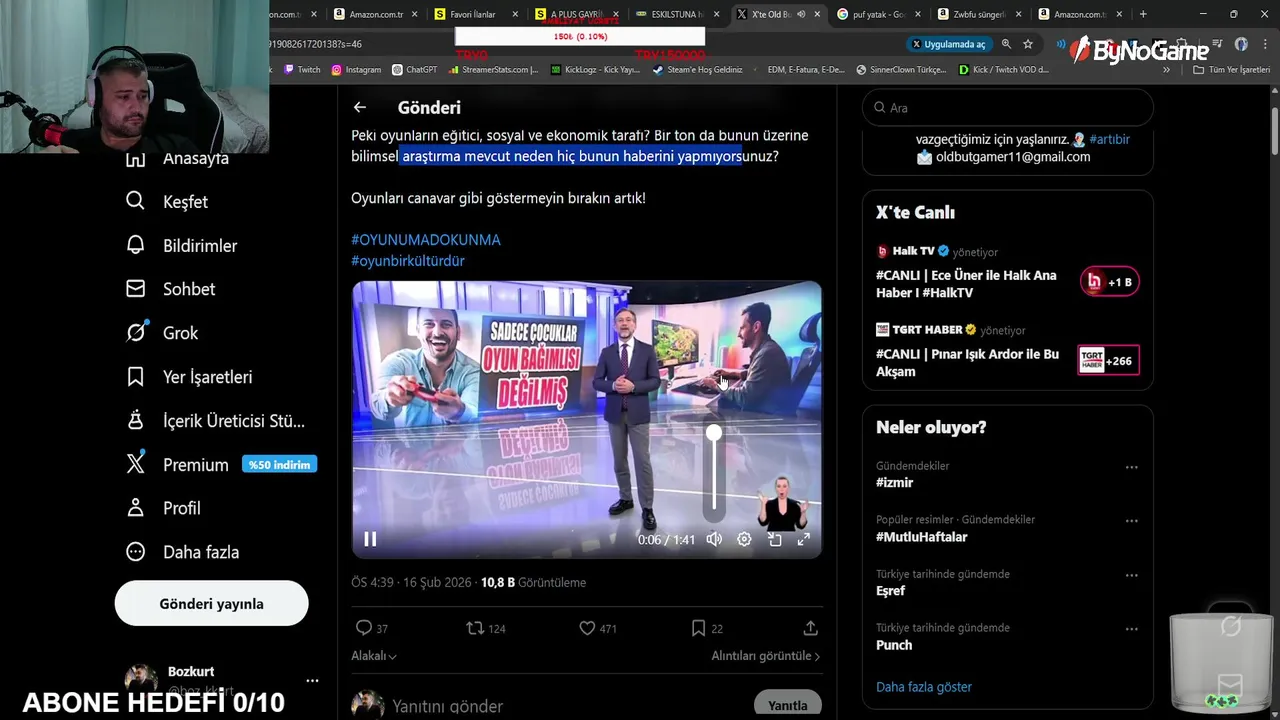
Task: Like the post (471)
Action: tap(598, 628)
